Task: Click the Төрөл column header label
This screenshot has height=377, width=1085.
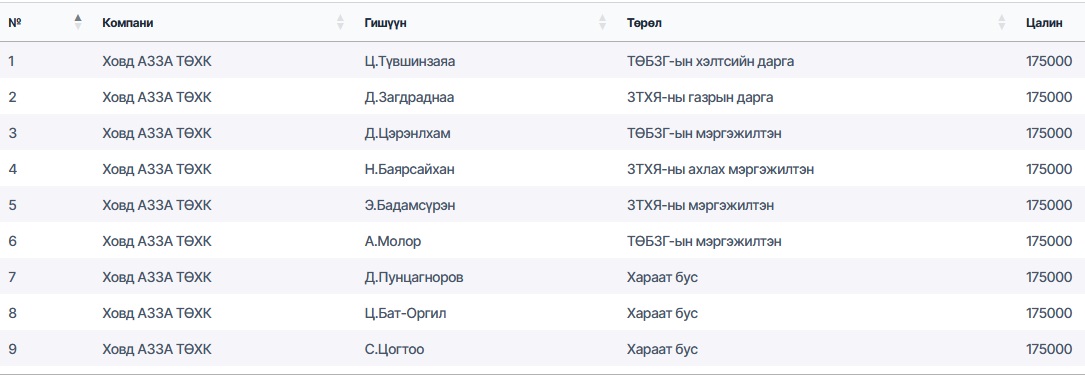Action: (644, 23)
